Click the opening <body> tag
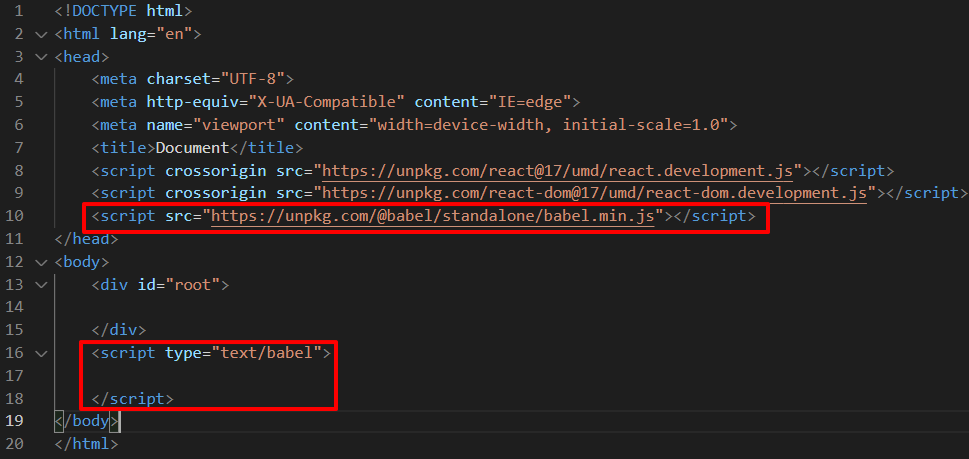969x459 pixels. tap(82, 262)
